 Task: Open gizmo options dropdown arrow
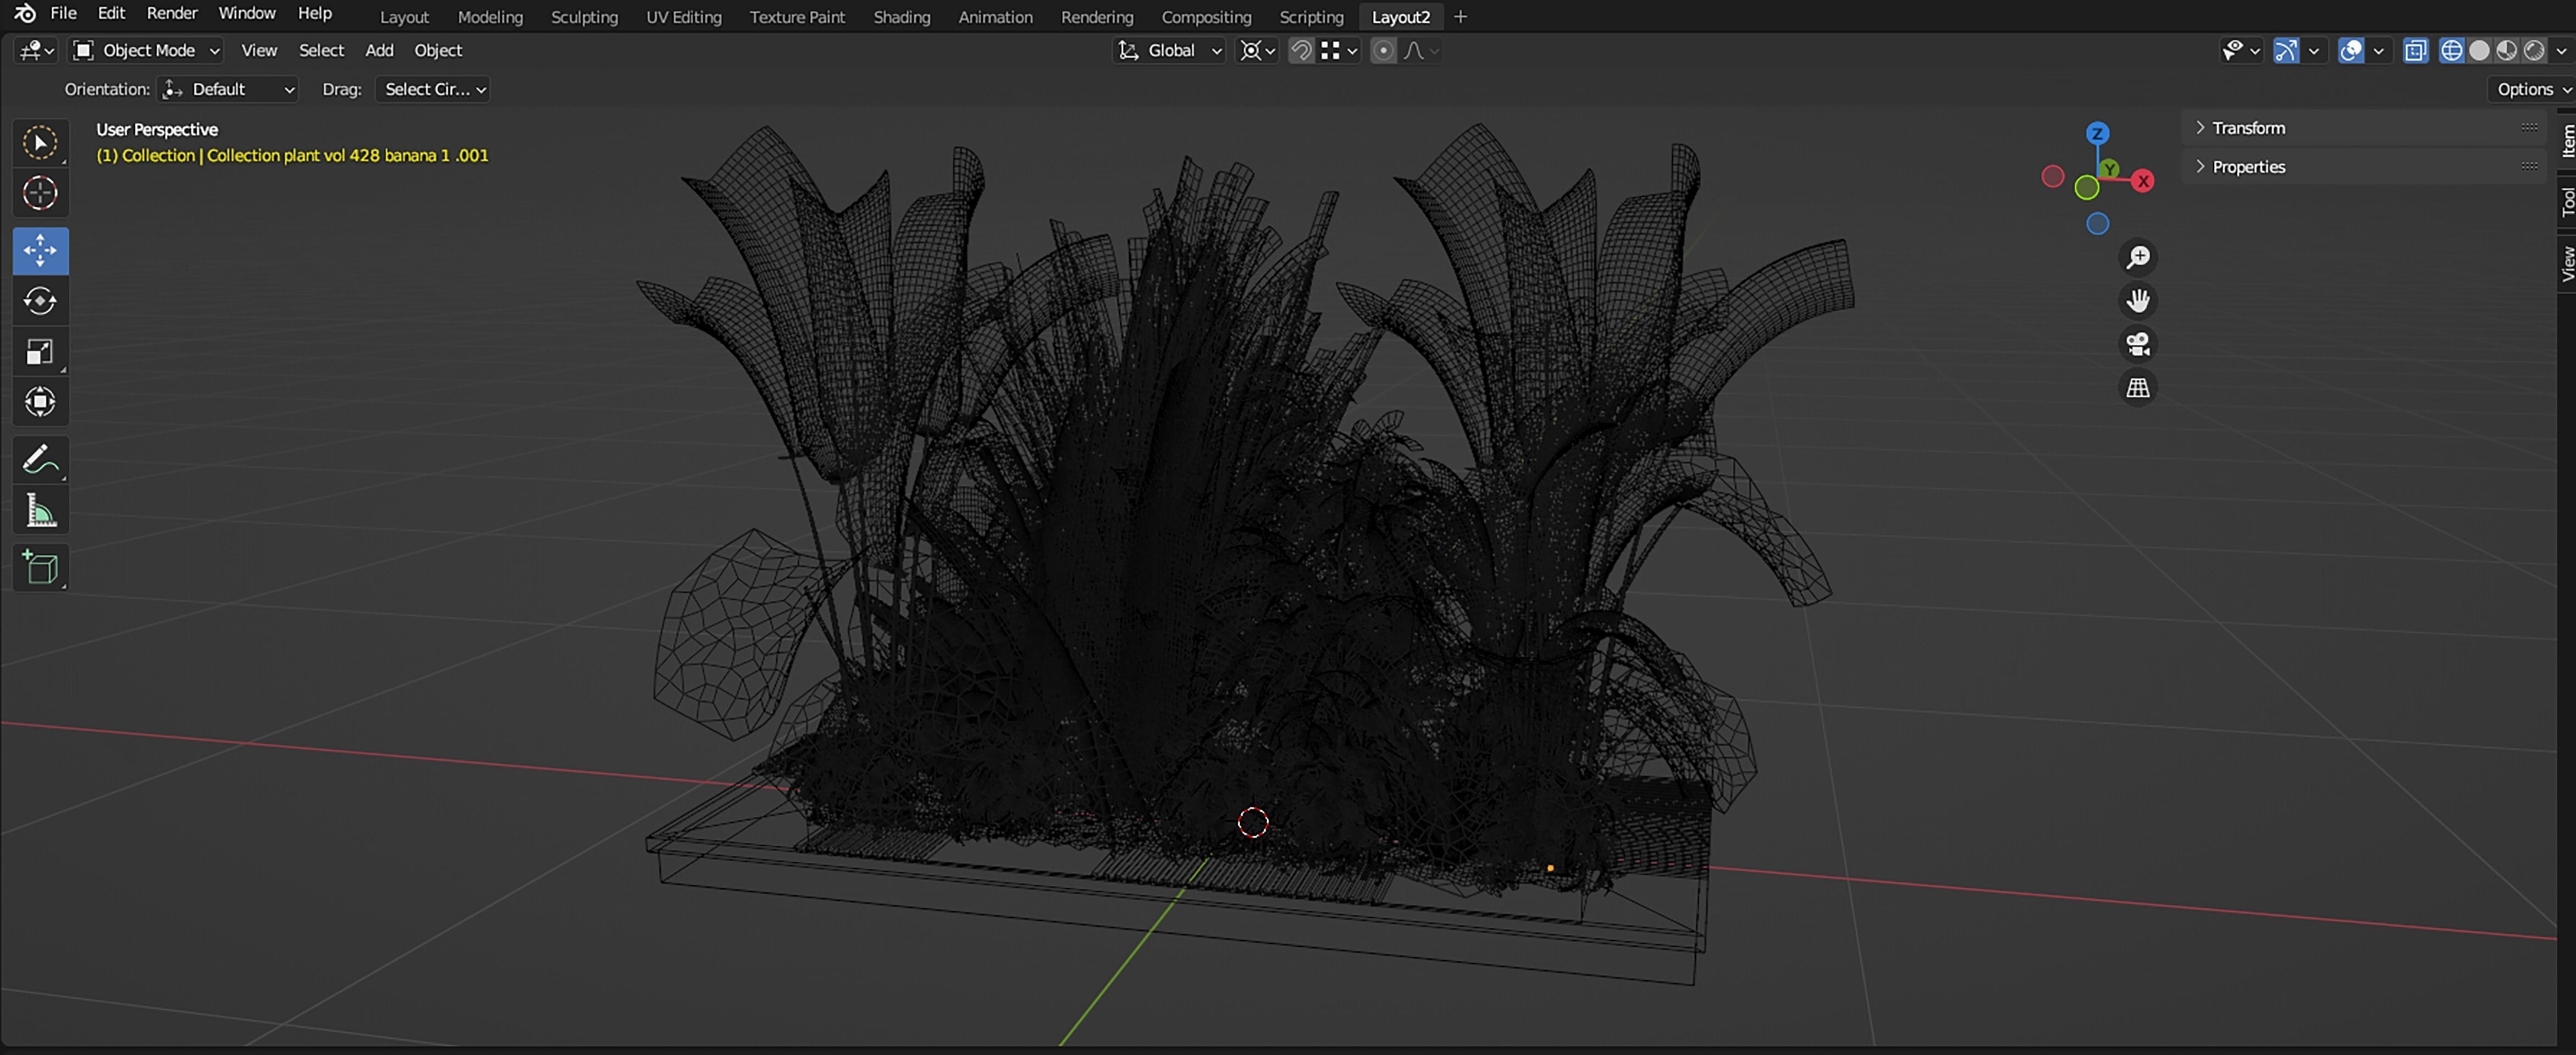tap(2313, 51)
